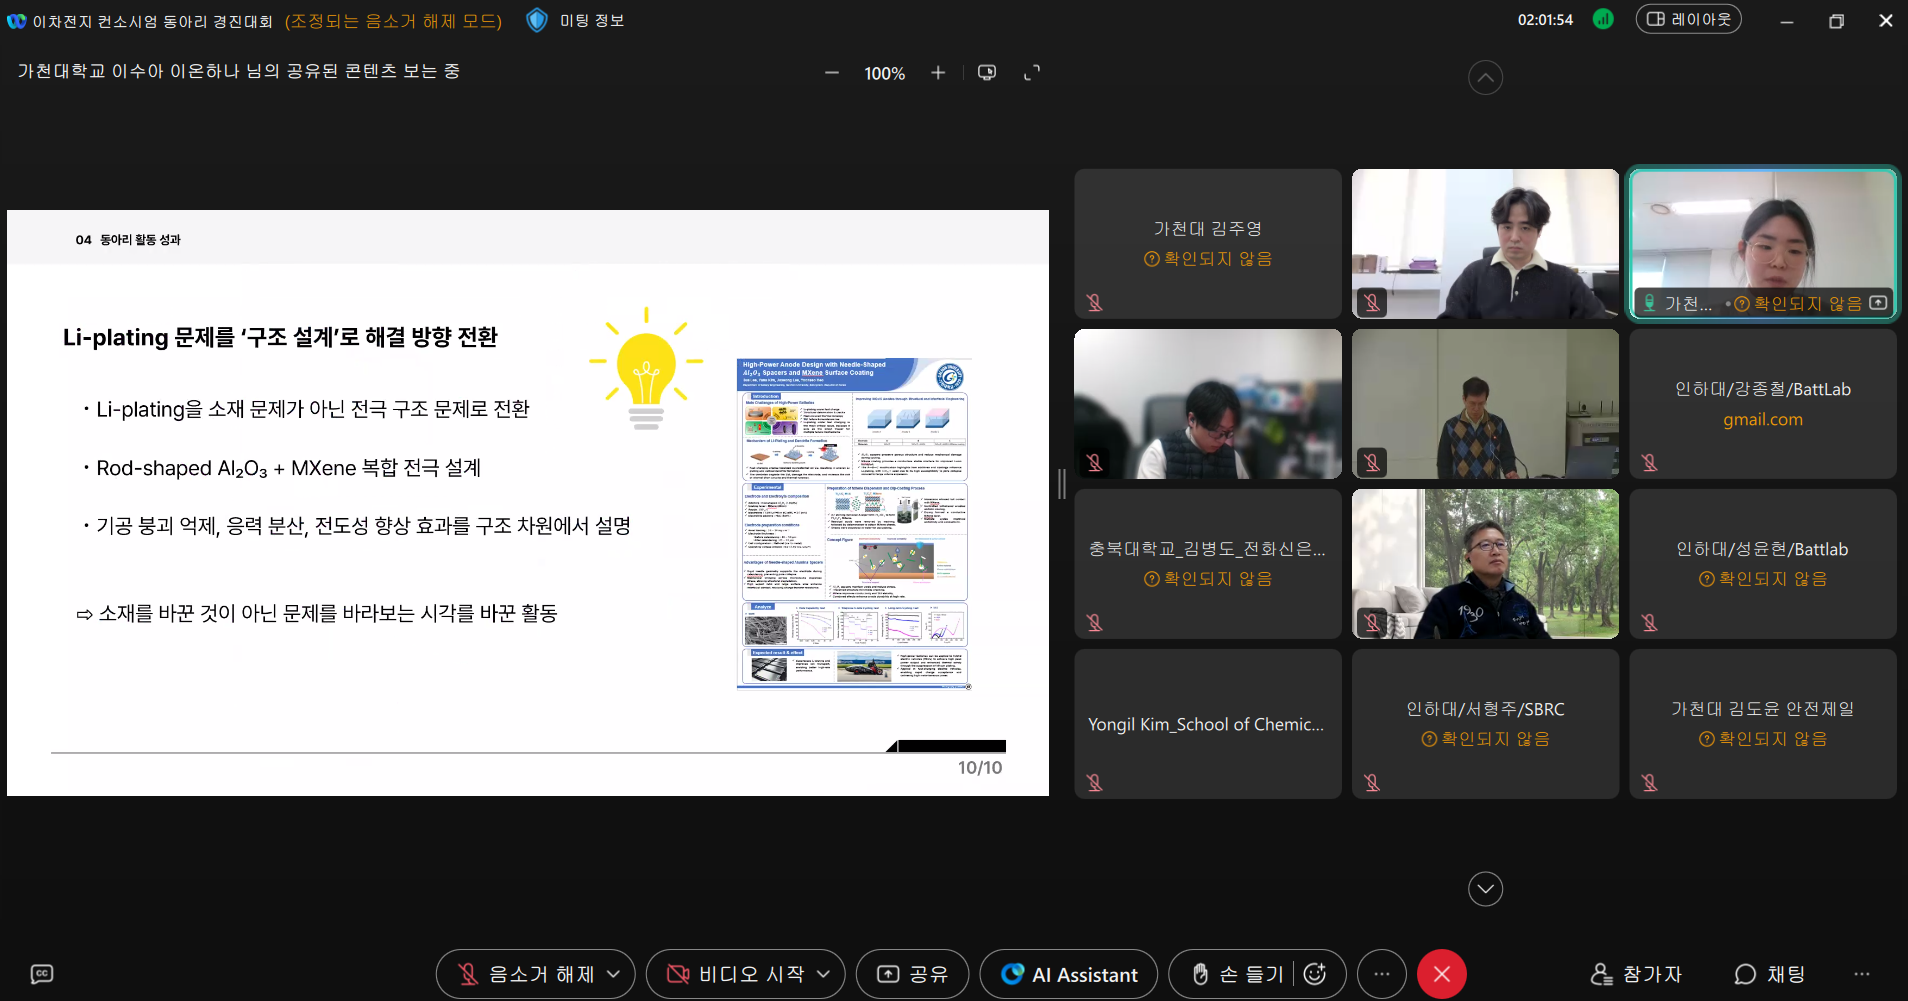
Task: Open meeting information via the shield icon
Action: (539, 20)
